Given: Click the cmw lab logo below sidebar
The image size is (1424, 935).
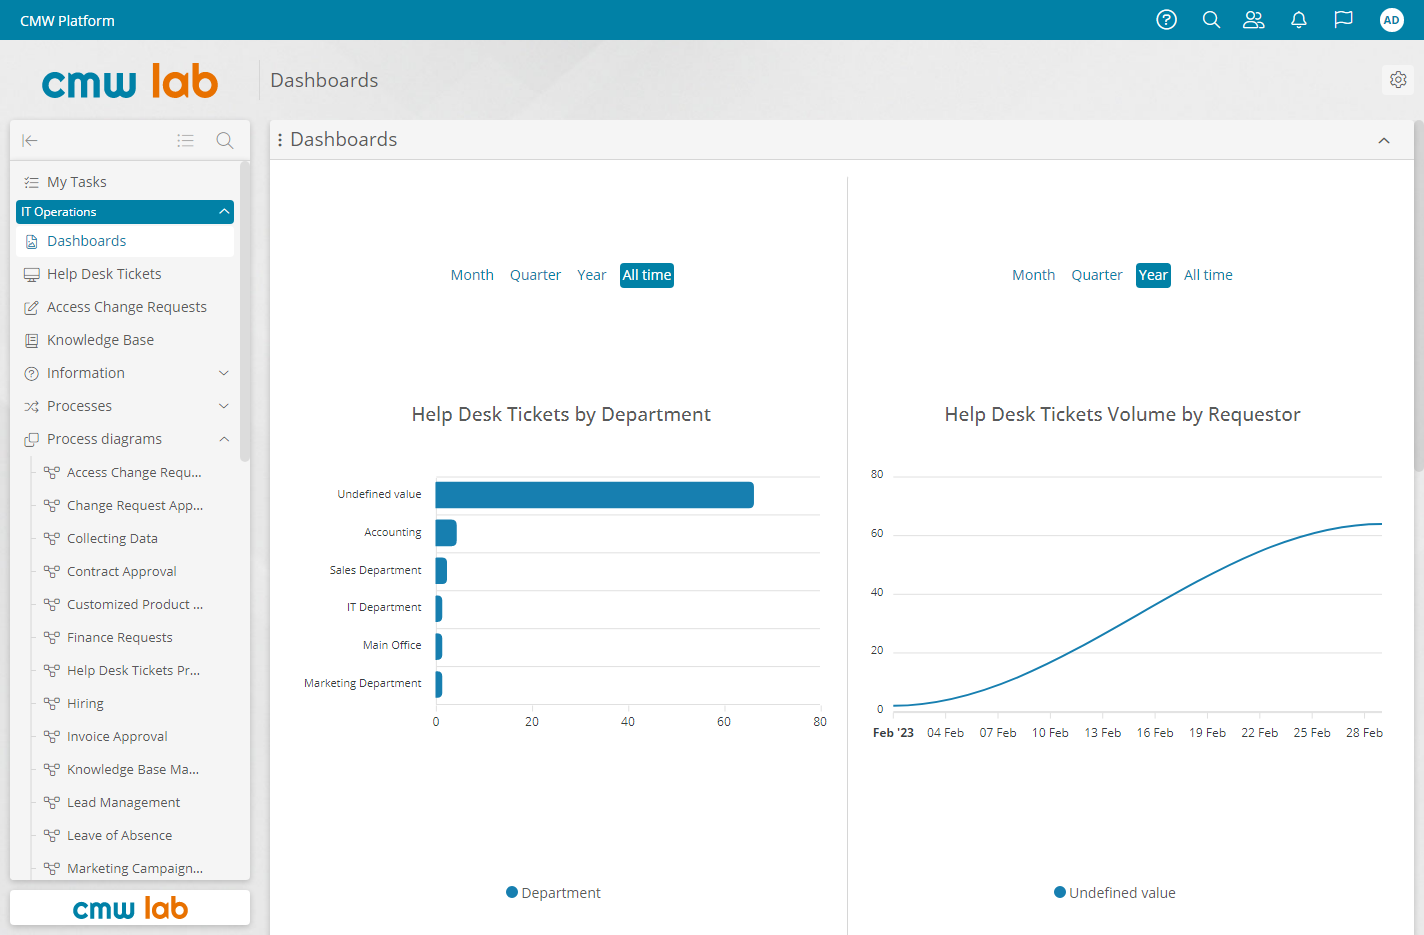Looking at the screenshot, I should click(130, 908).
